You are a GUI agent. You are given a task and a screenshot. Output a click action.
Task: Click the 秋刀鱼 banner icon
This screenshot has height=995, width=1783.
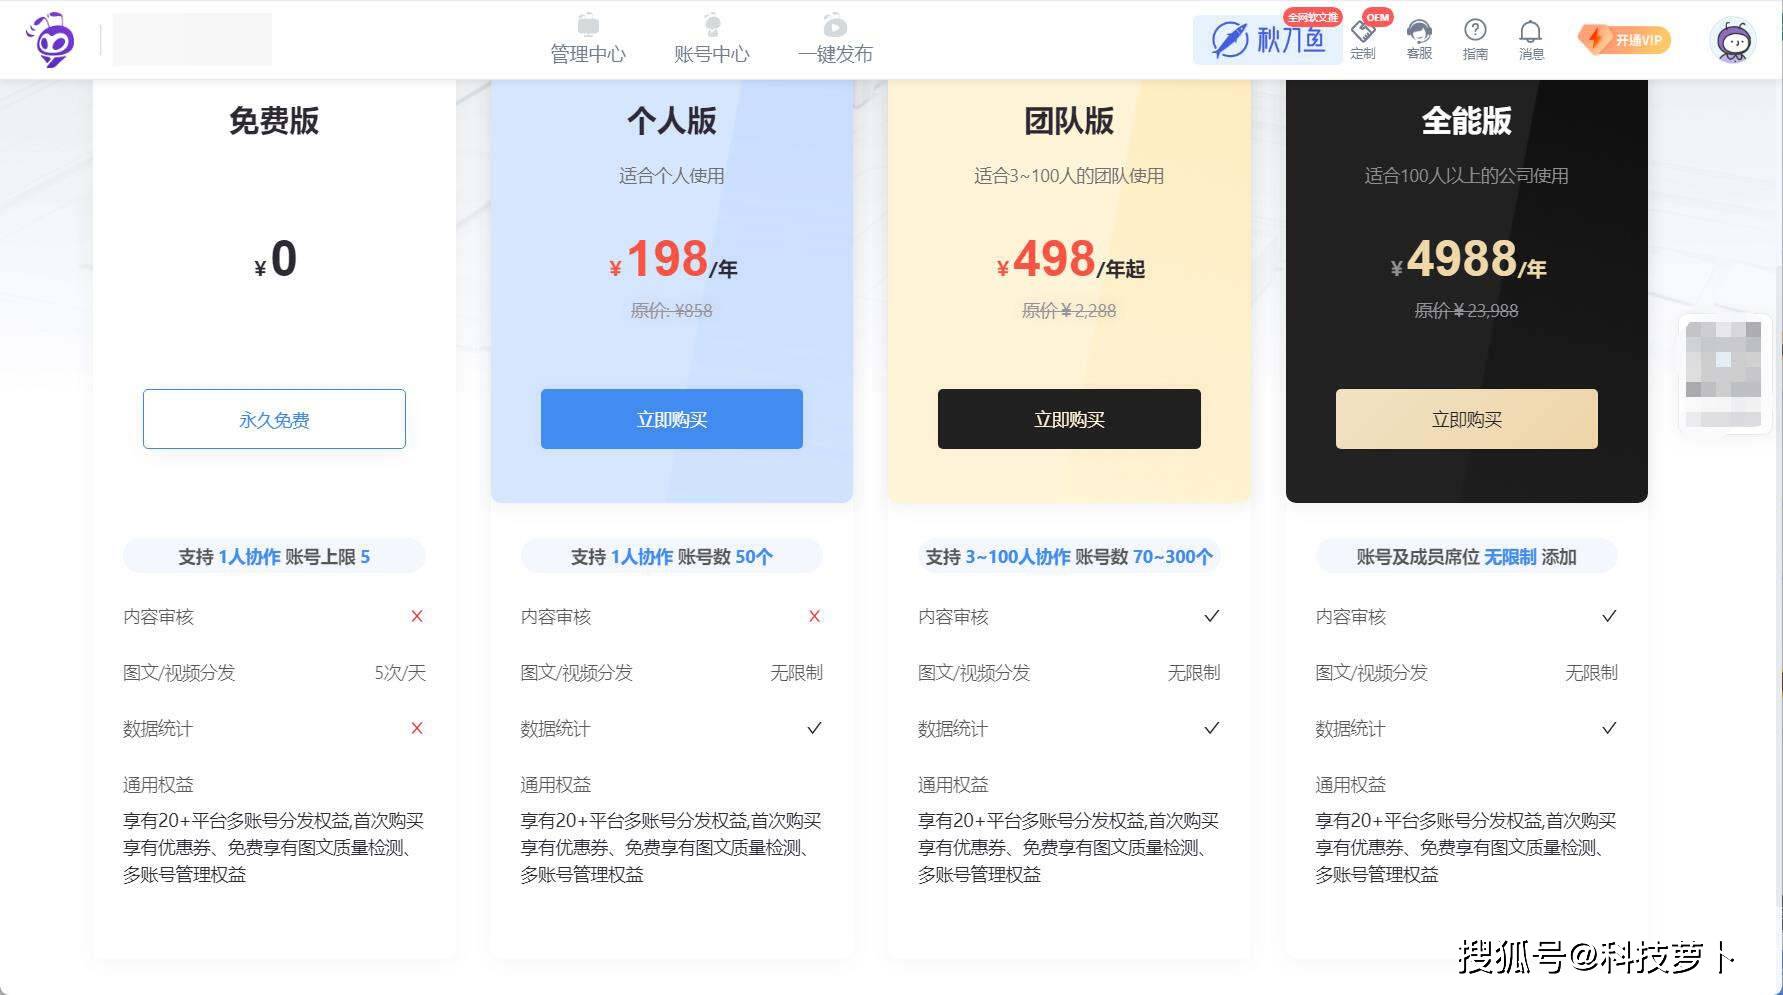(1268, 40)
